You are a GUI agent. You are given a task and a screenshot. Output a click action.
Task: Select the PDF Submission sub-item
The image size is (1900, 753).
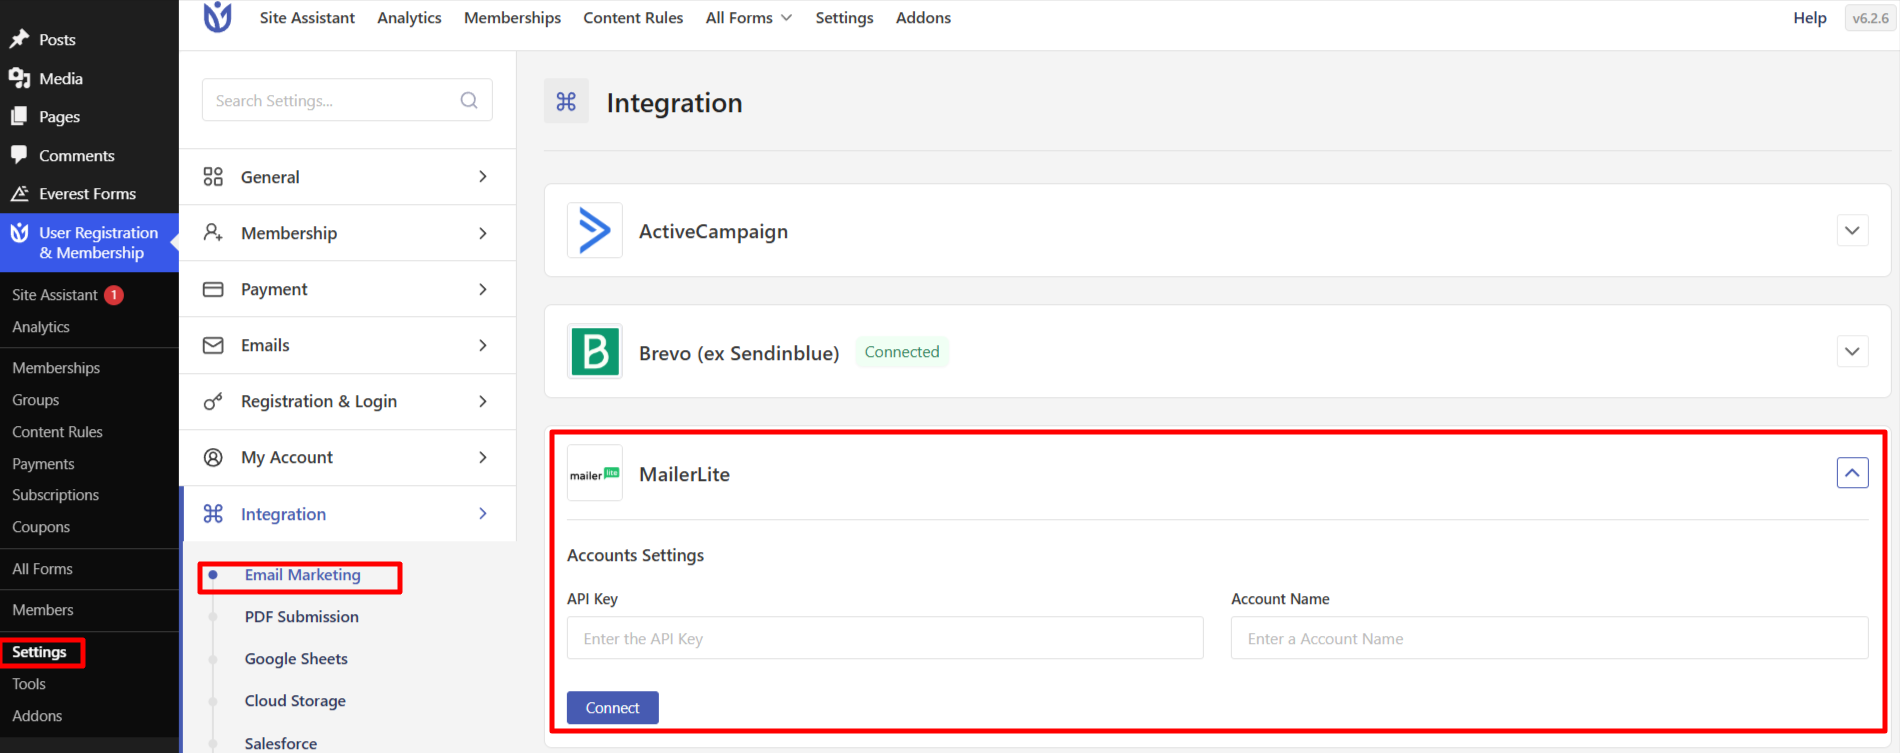point(301,617)
